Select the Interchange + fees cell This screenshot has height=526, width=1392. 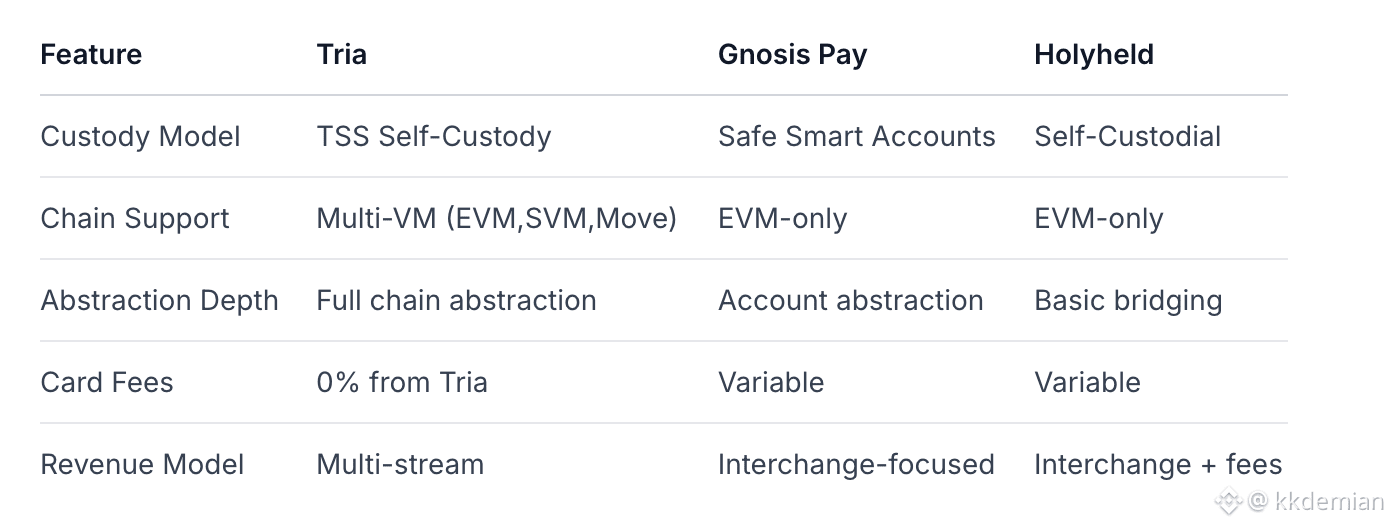pos(1158,464)
